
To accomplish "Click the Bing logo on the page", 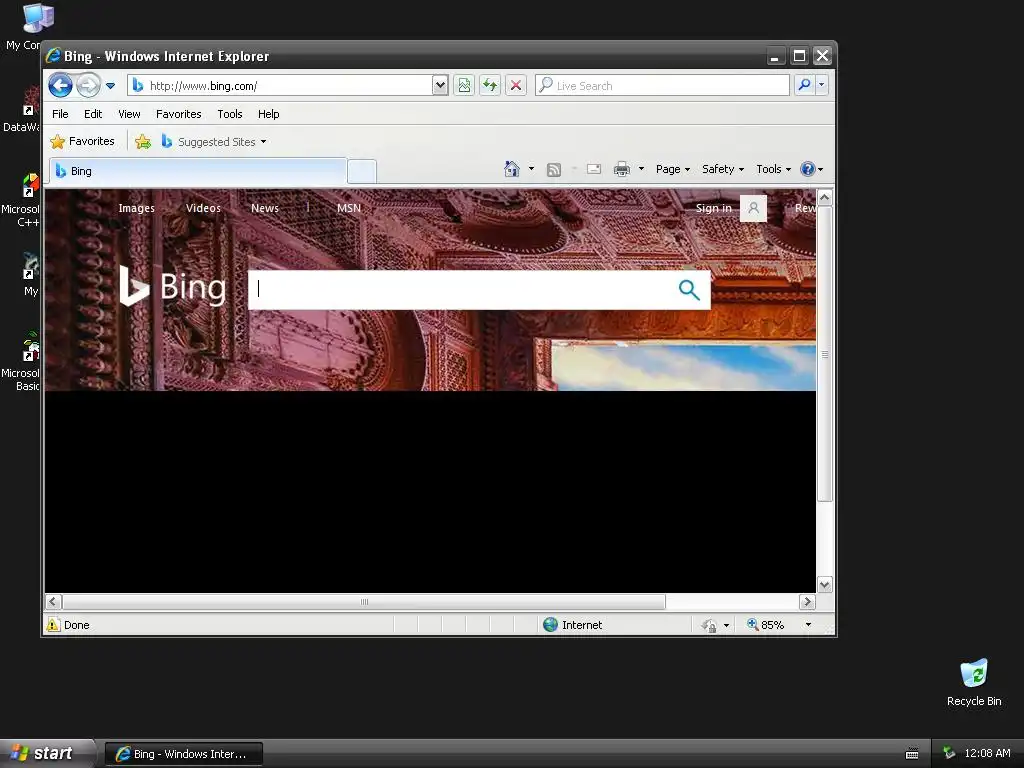I will pyautogui.click(x=173, y=286).
